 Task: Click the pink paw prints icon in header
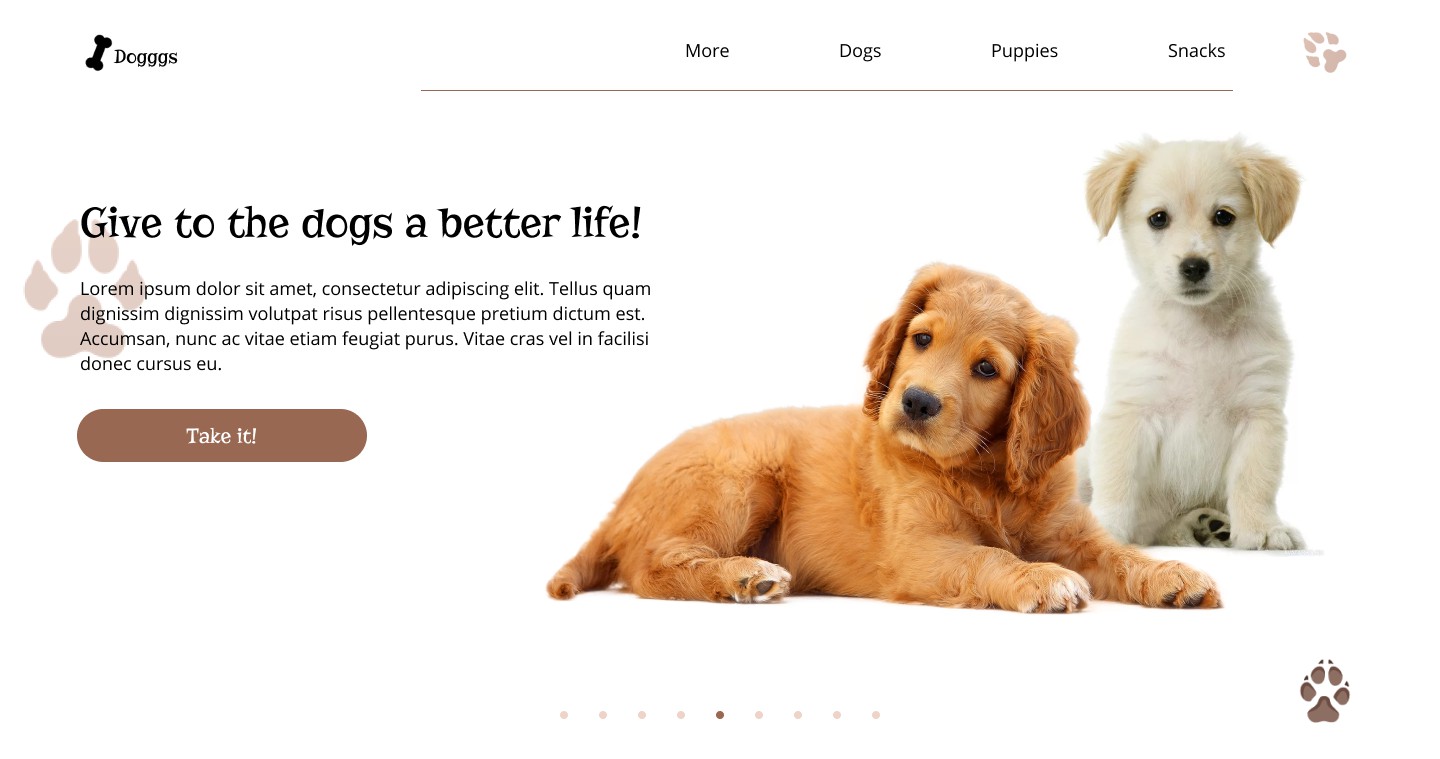tap(1324, 52)
